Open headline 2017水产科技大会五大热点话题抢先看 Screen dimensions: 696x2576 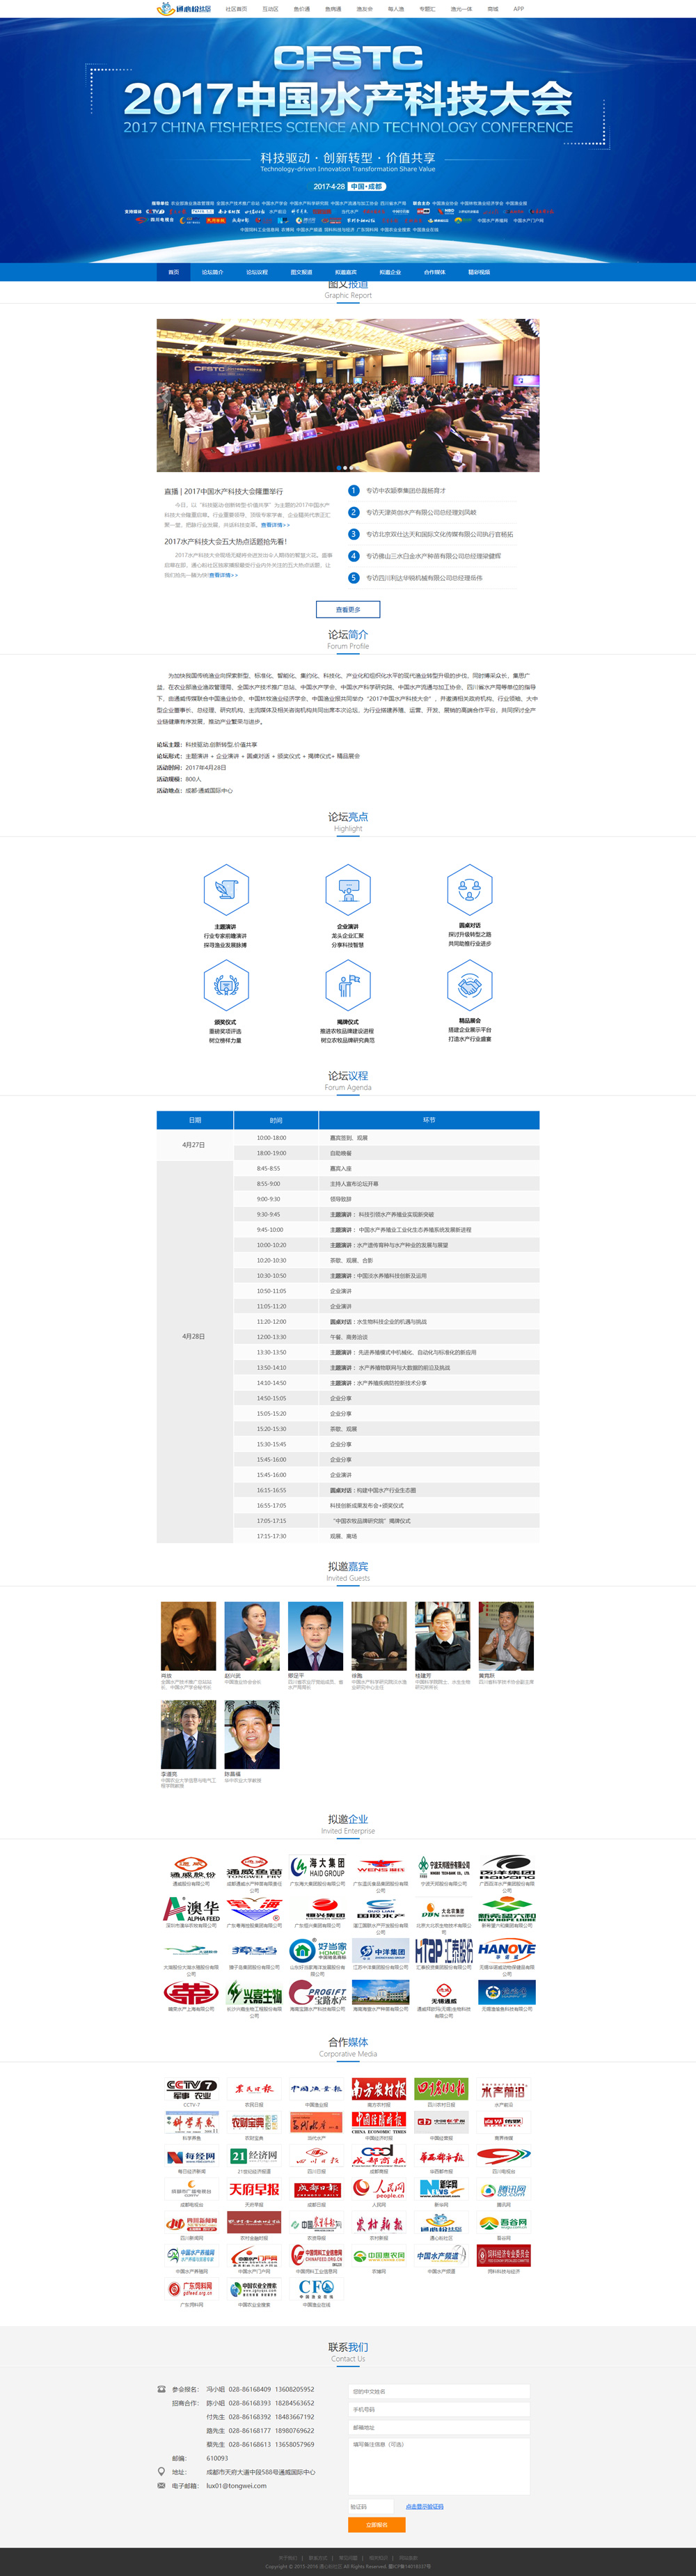pyautogui.click(x=225, y=541)
